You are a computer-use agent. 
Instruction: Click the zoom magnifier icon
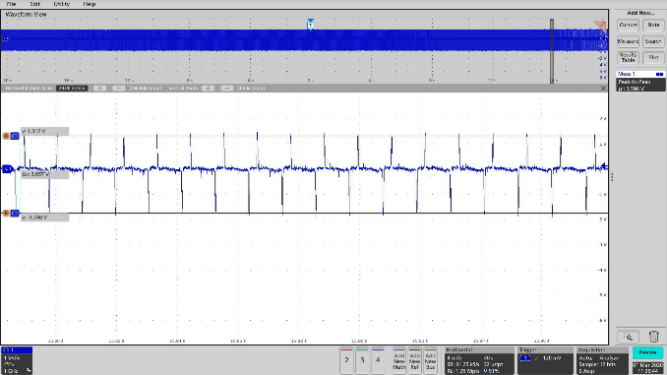628,337
